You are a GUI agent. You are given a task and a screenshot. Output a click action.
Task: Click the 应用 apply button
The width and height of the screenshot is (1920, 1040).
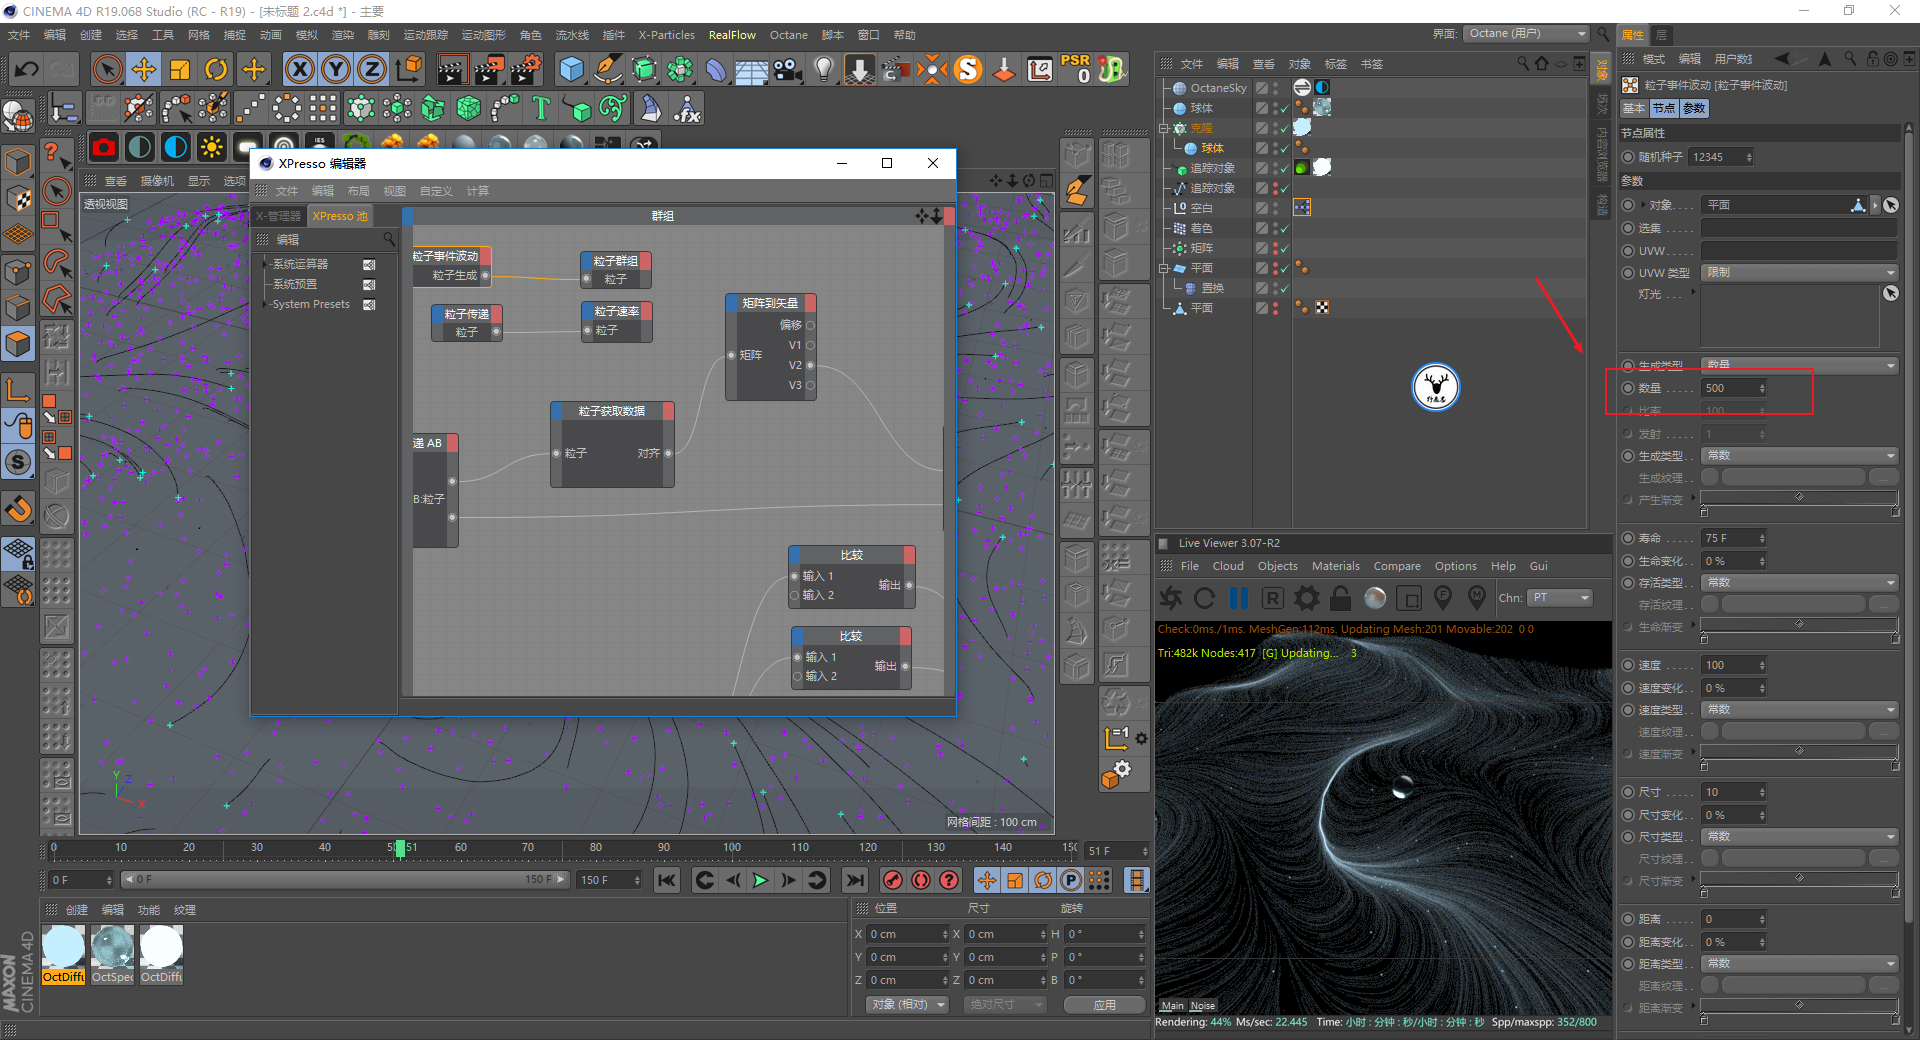[x=1104, y=1005]
